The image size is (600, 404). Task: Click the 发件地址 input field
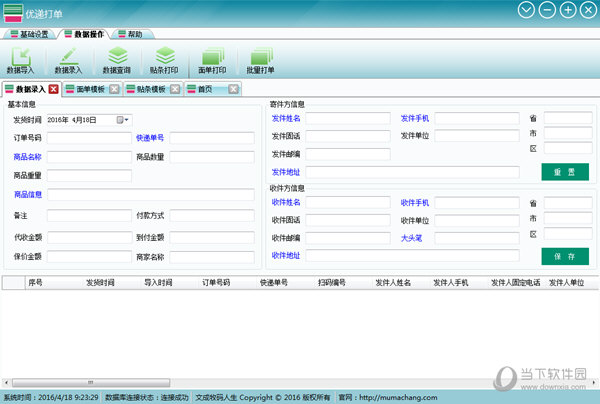coord(412,172)
